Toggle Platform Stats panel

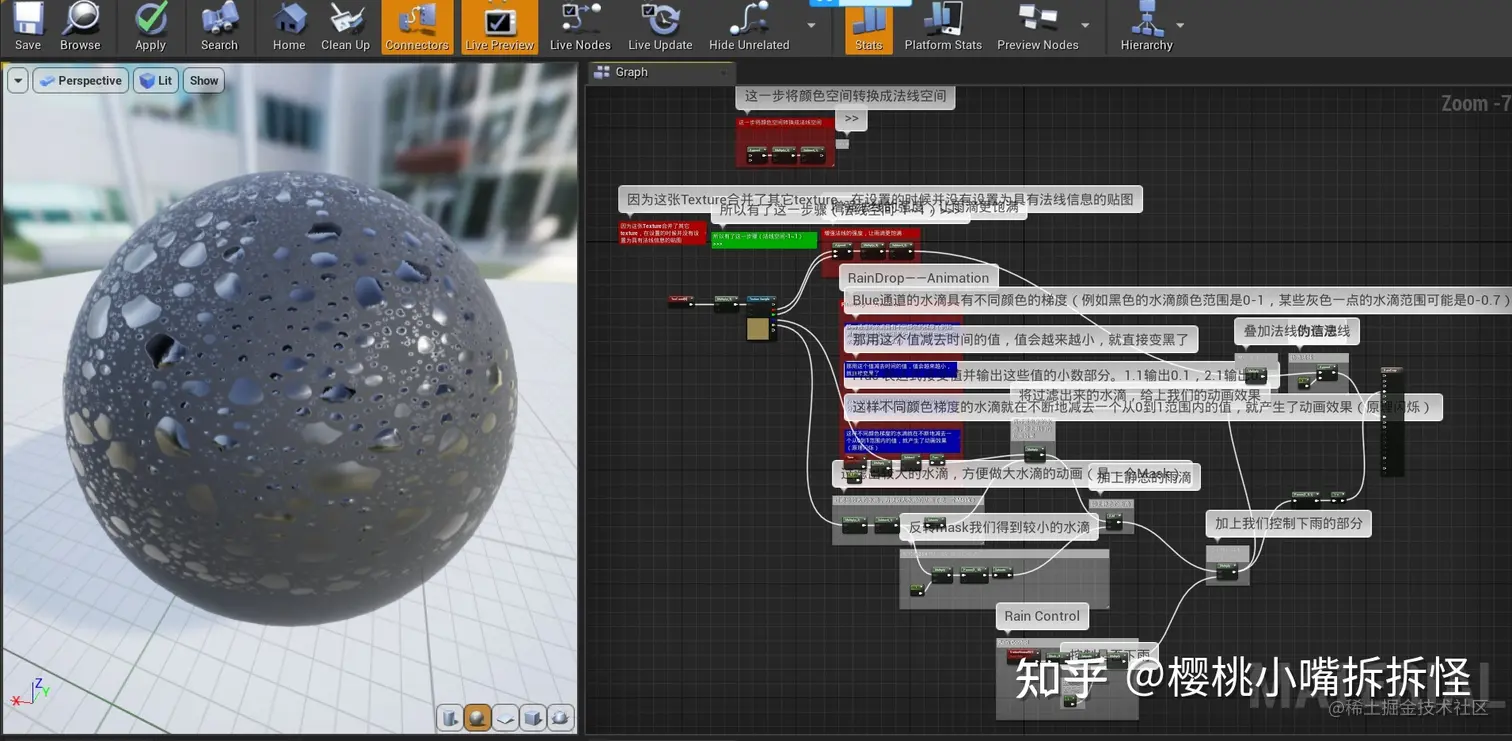[x=943, y=27]
